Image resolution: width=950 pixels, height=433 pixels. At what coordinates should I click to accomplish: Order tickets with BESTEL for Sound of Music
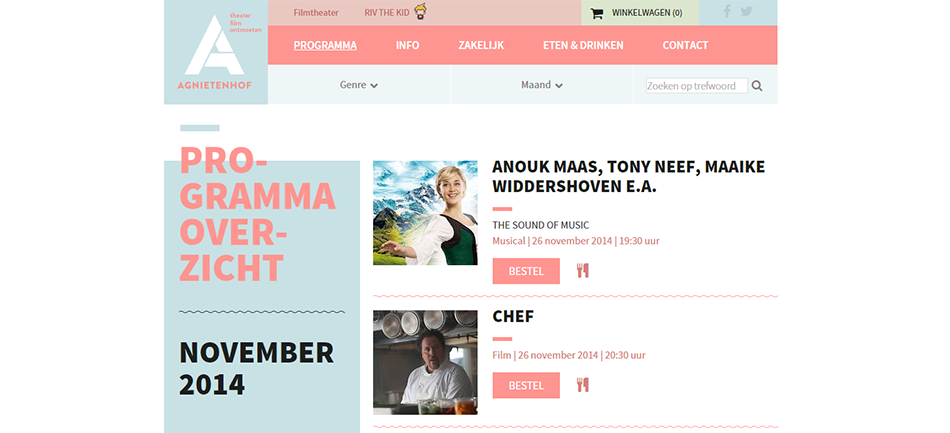tap(526, 271)
